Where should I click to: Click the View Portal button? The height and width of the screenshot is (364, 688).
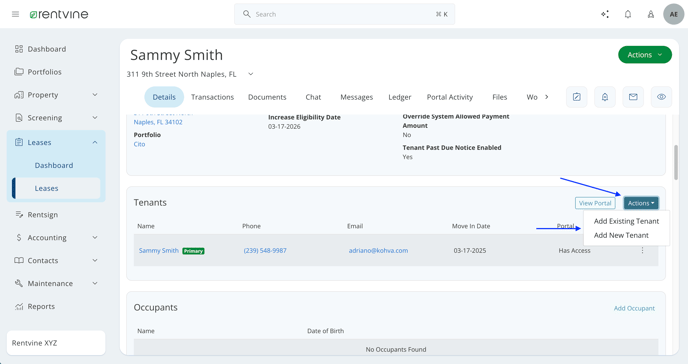click(x=595, y=203)
